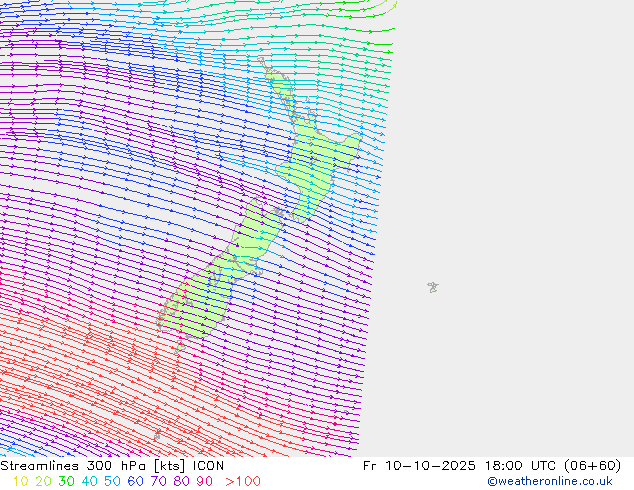Viewport: 634px width, 490px height.
Task: Click legend value 30 in green
Action: click(x=66, y=481)
